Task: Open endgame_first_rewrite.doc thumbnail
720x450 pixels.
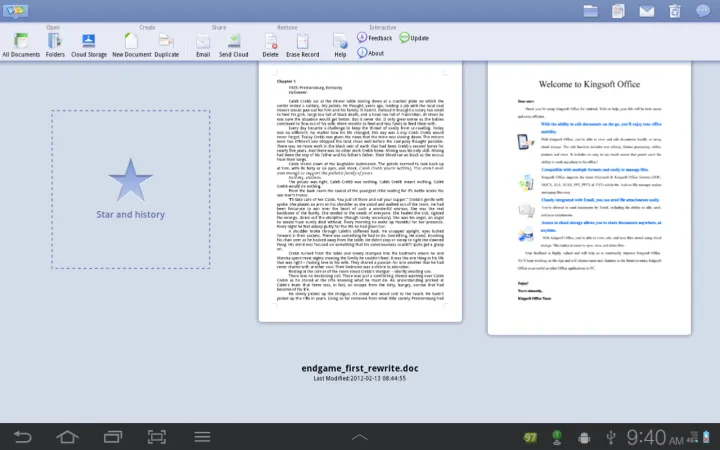Action: coord(360,190)
